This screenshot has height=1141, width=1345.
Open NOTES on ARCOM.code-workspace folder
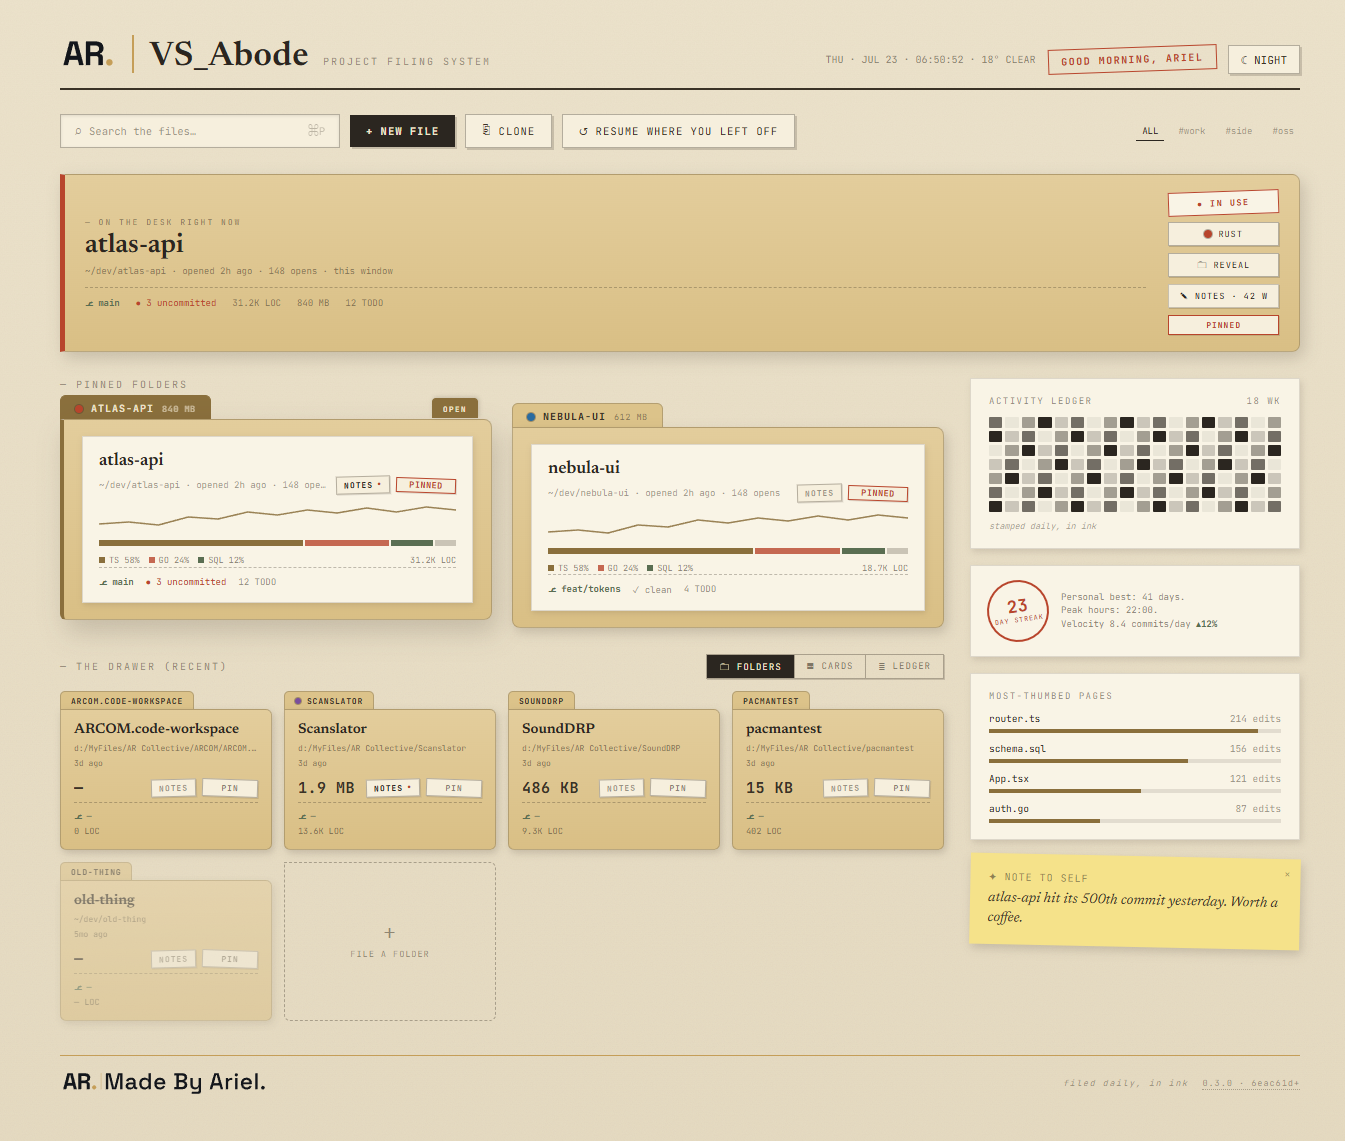pos(173,788)
